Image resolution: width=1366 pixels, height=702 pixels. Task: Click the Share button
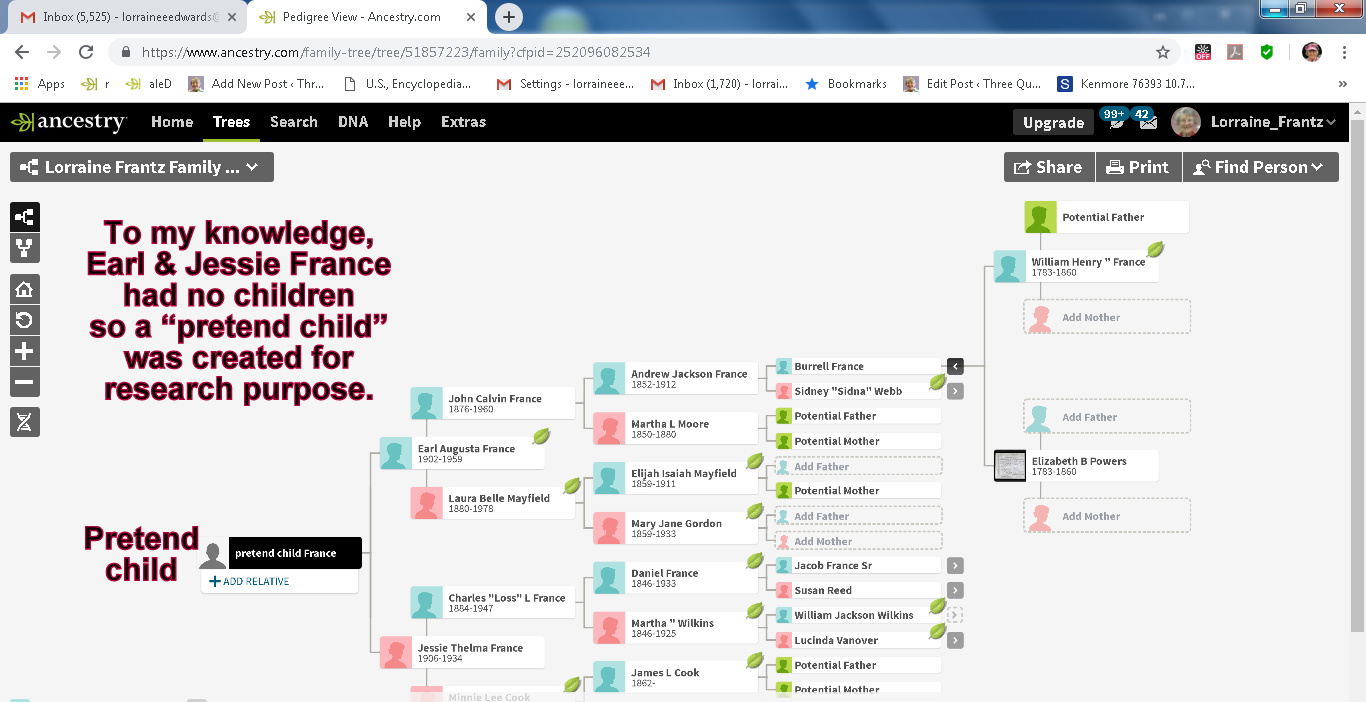click(x=1049, y=167)
